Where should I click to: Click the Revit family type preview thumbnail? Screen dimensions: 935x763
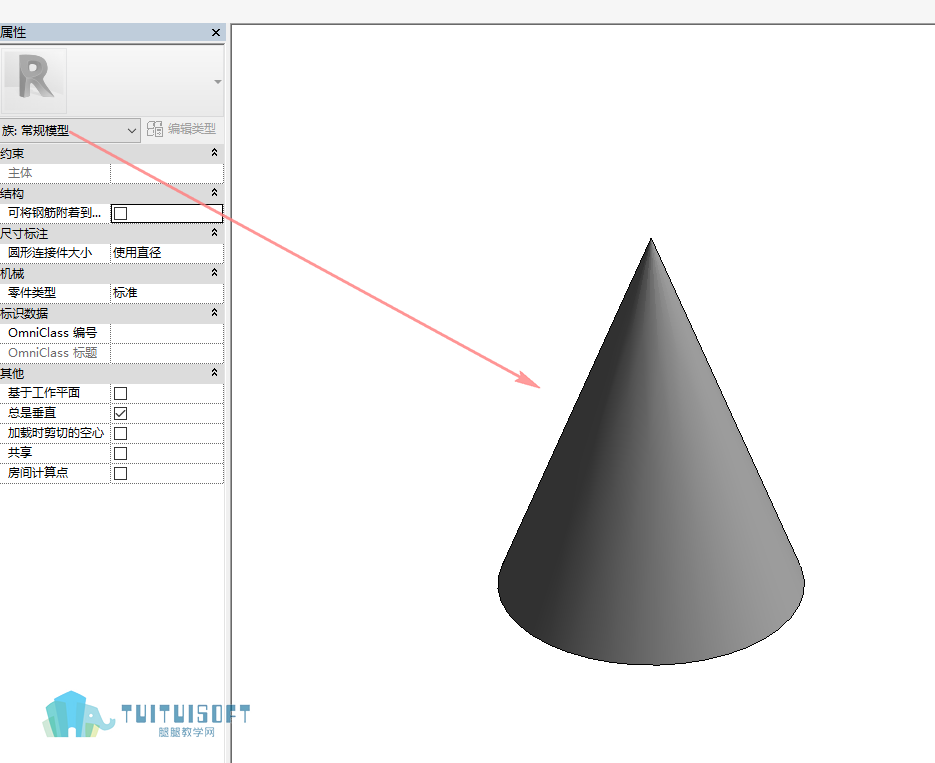[35, 81]
